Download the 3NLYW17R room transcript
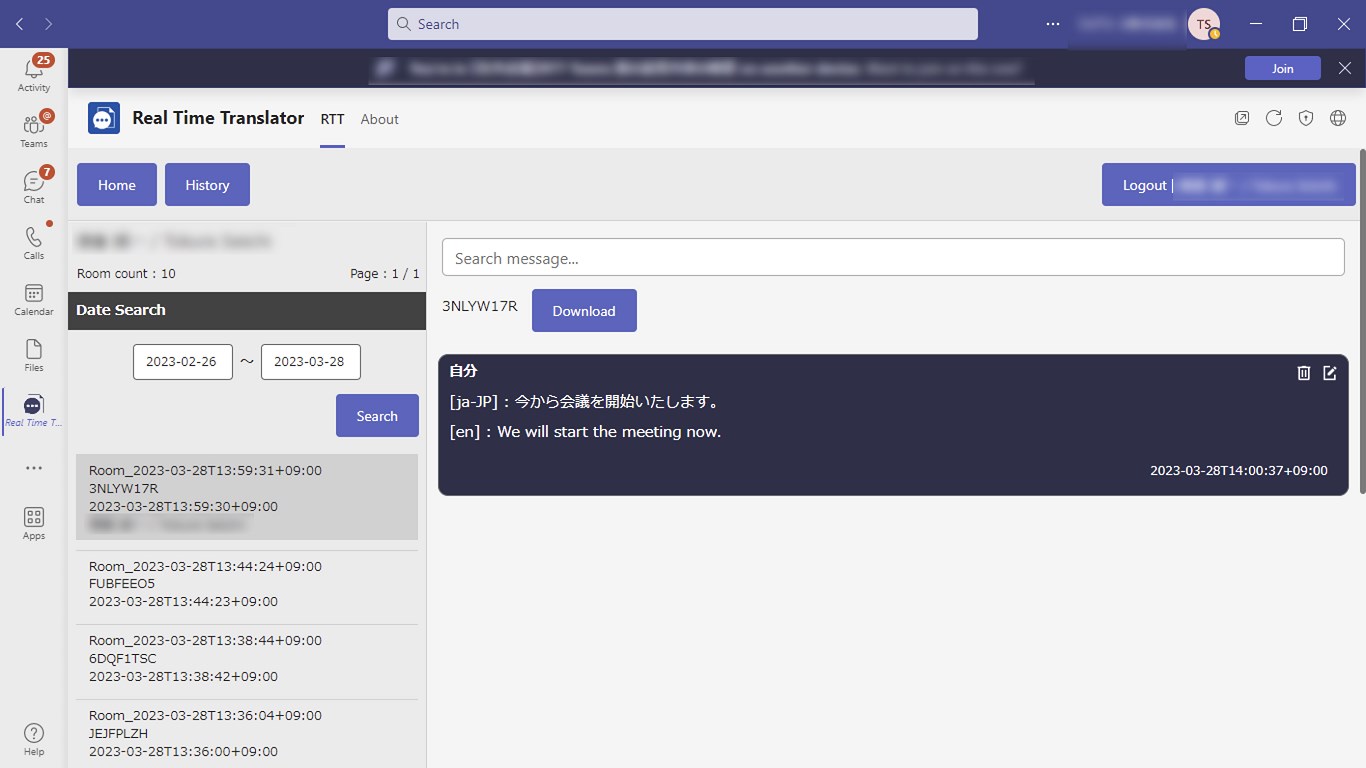Screen dimensions: 1366x768 (x=584, y=311)
